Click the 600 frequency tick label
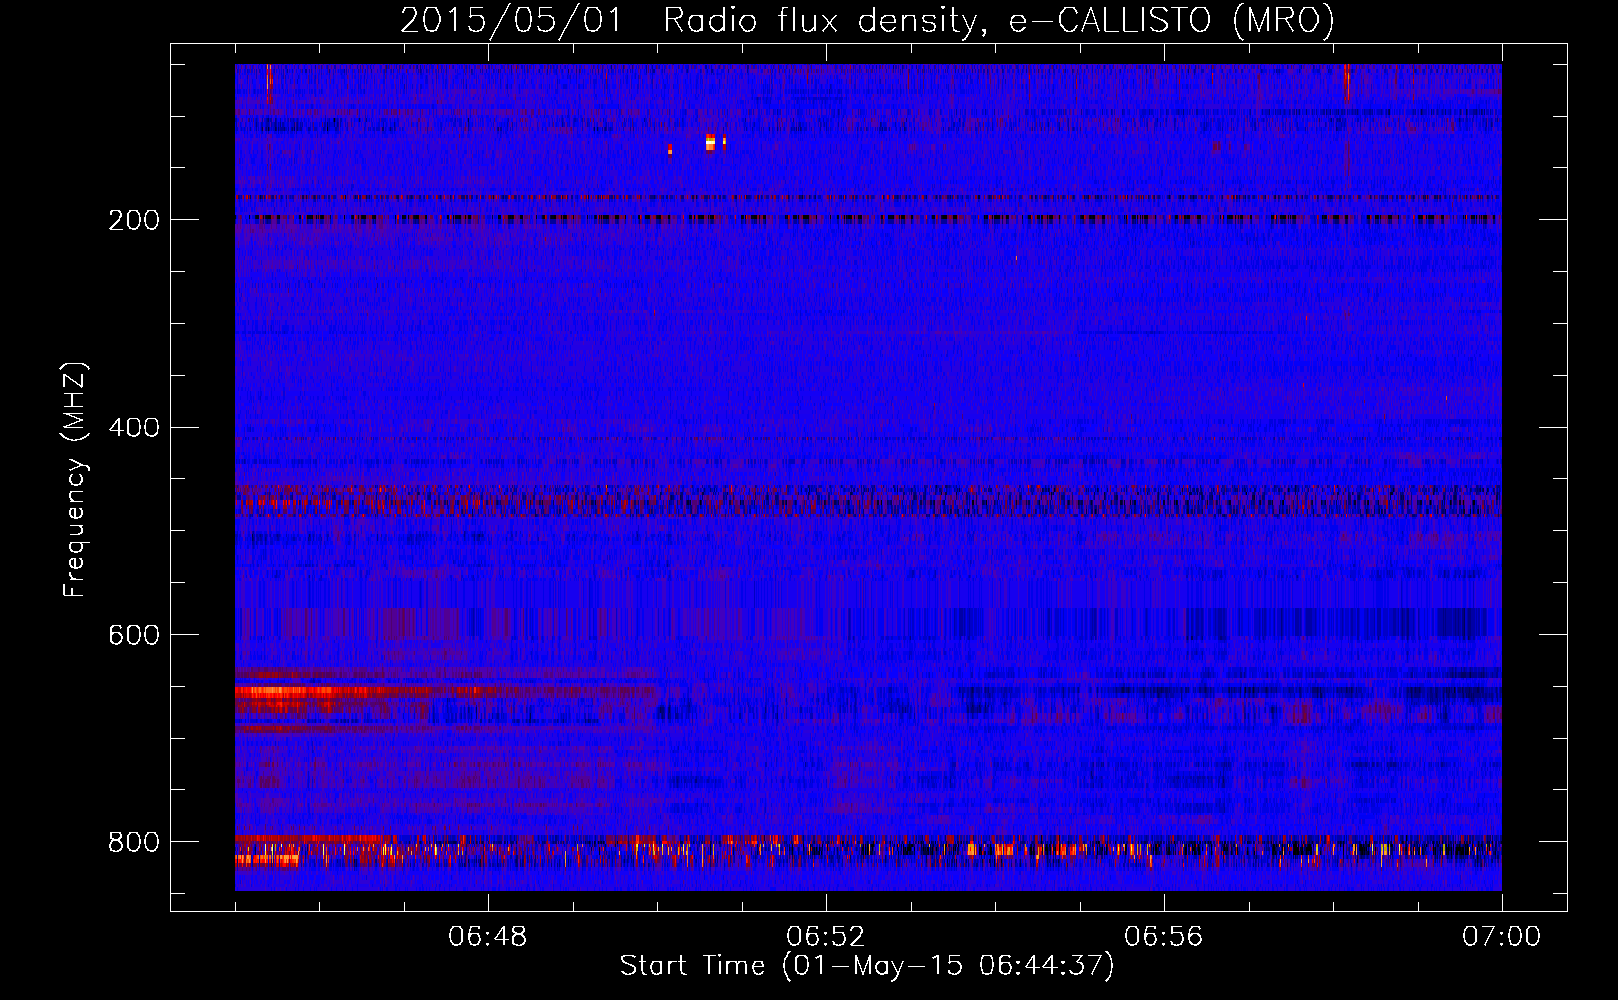Screen dimensions: 1618x1000 pyautogui.click(x=134, y=636)
